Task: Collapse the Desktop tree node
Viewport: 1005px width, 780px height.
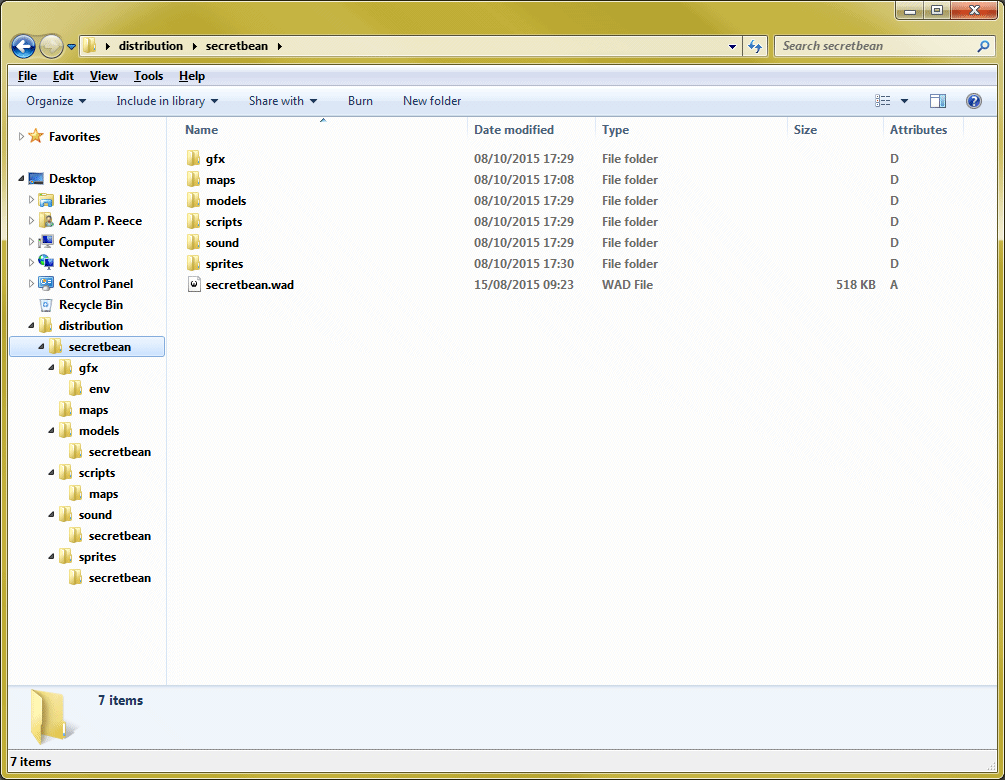Action: pyautogui.click(x=21, y=179)
